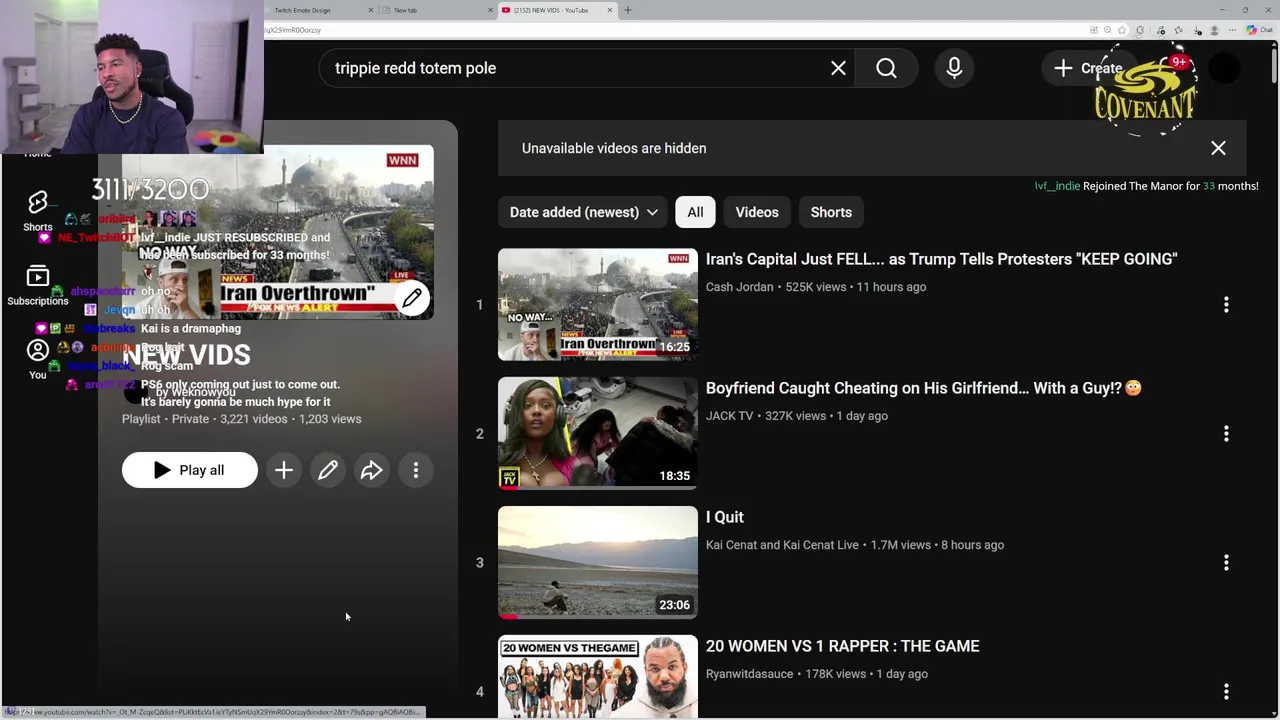Add videos to playlist with plus icon

pyautogui.click(x=284, y=470)
